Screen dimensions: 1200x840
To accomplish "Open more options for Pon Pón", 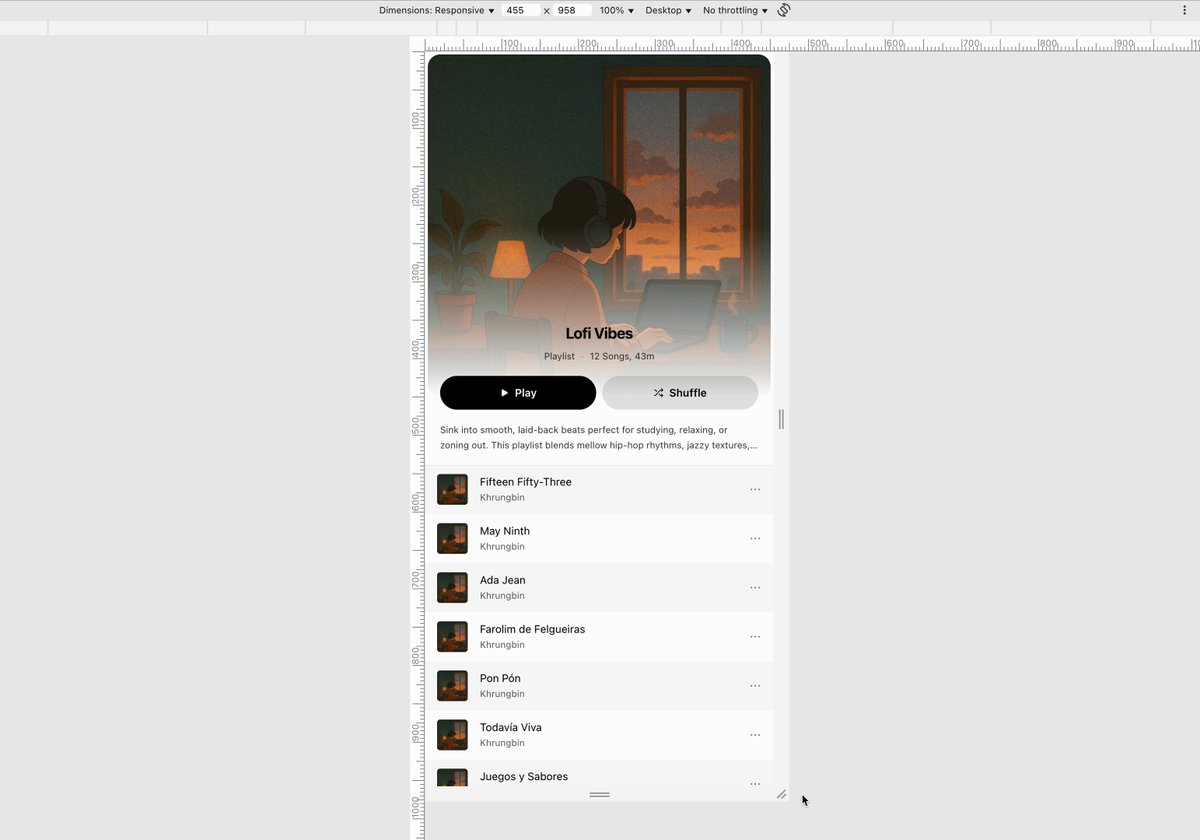I will (x=755, y=685).
